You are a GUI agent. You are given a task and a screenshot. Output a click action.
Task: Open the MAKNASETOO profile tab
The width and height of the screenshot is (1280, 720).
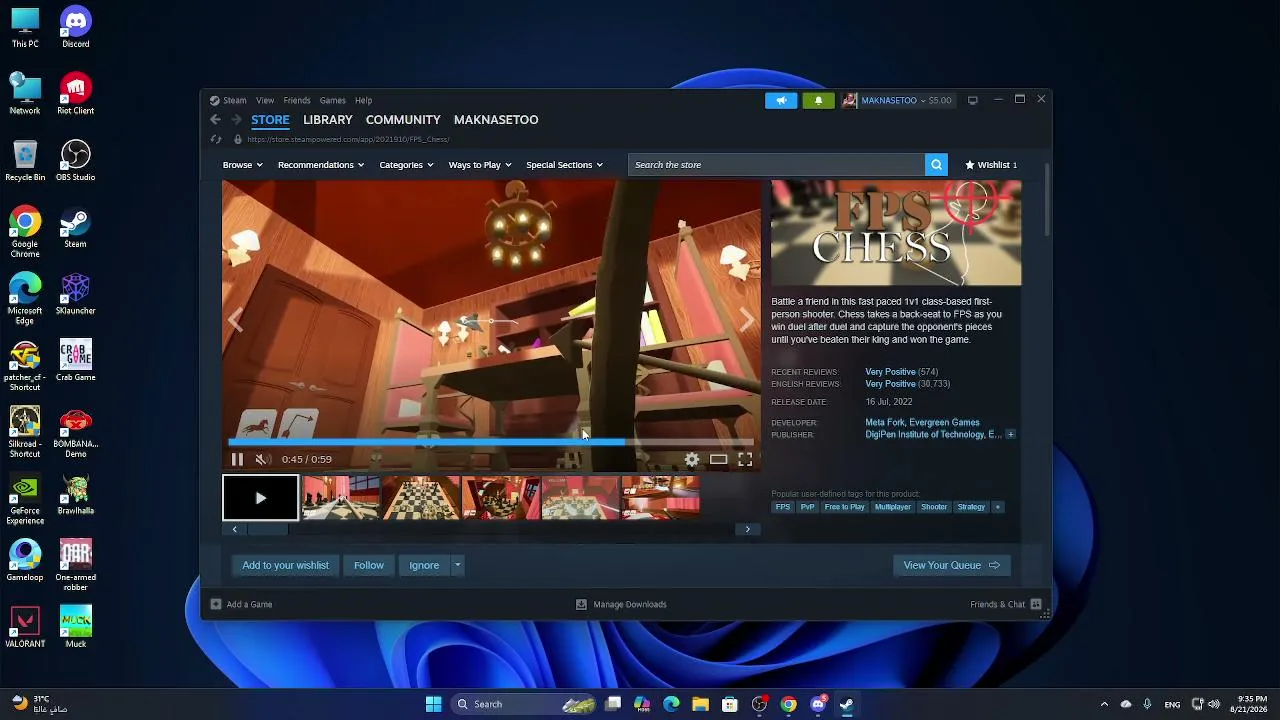[x=496, y=120]
